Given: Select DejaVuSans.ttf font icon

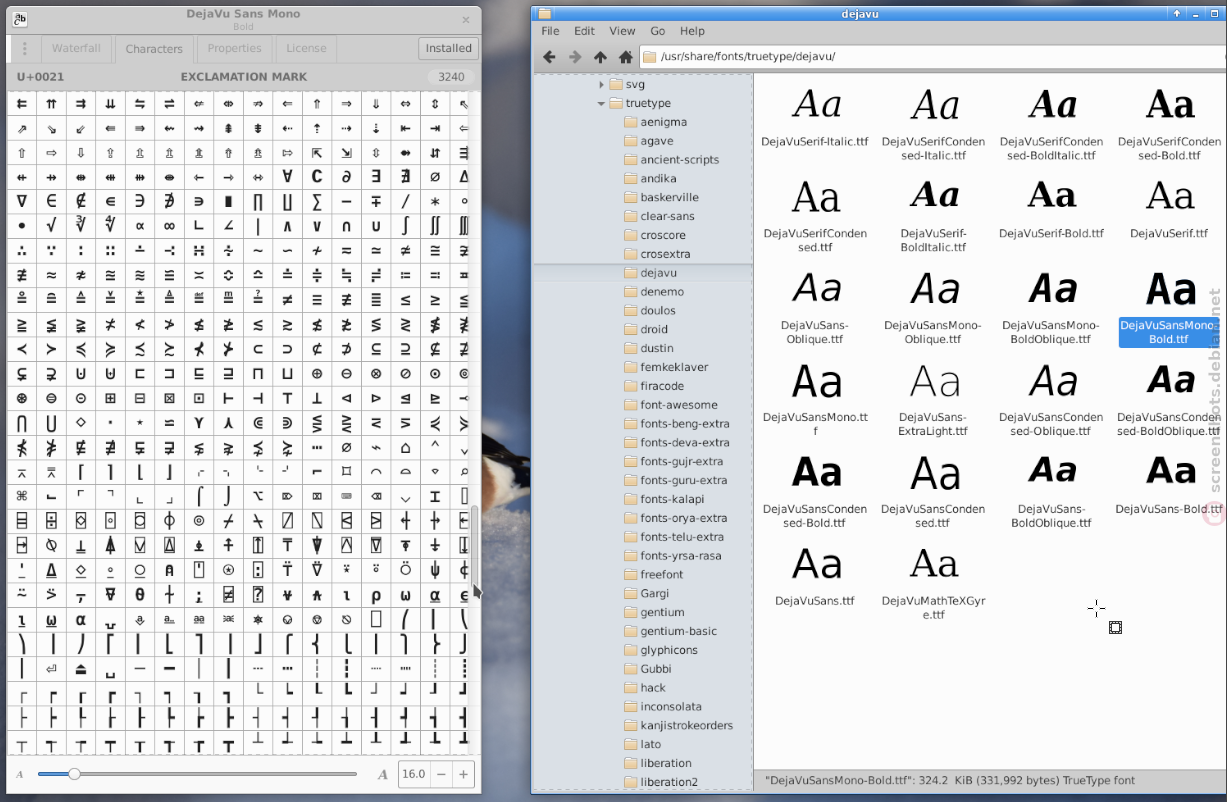Looking at the screenshot, I should 816,564.
